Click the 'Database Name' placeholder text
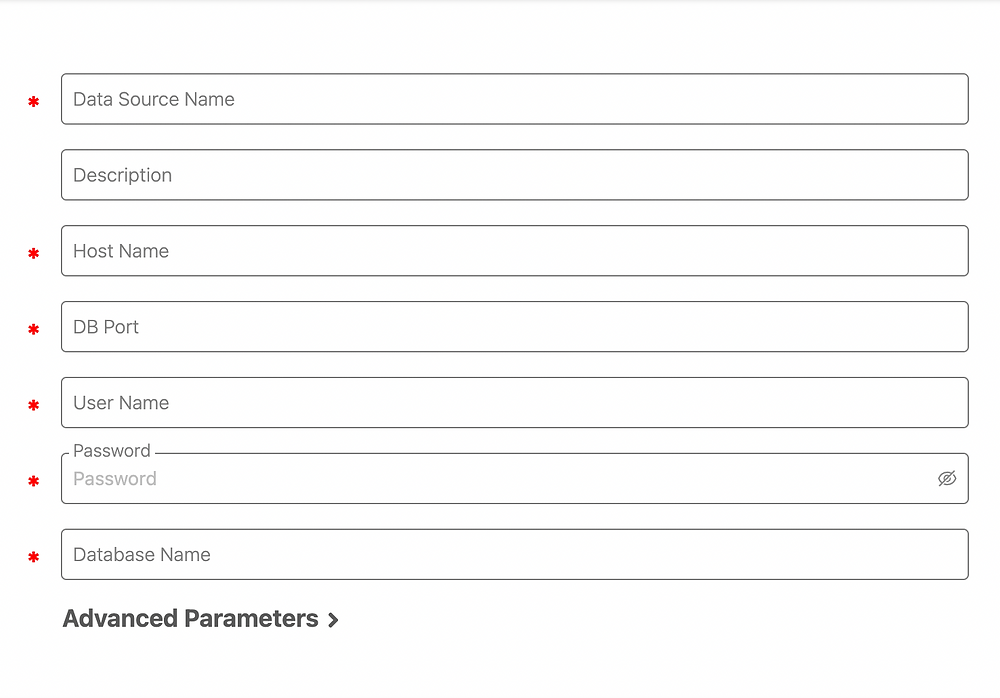Viewport: 1000px width, 698px height. tap(142, 555)
